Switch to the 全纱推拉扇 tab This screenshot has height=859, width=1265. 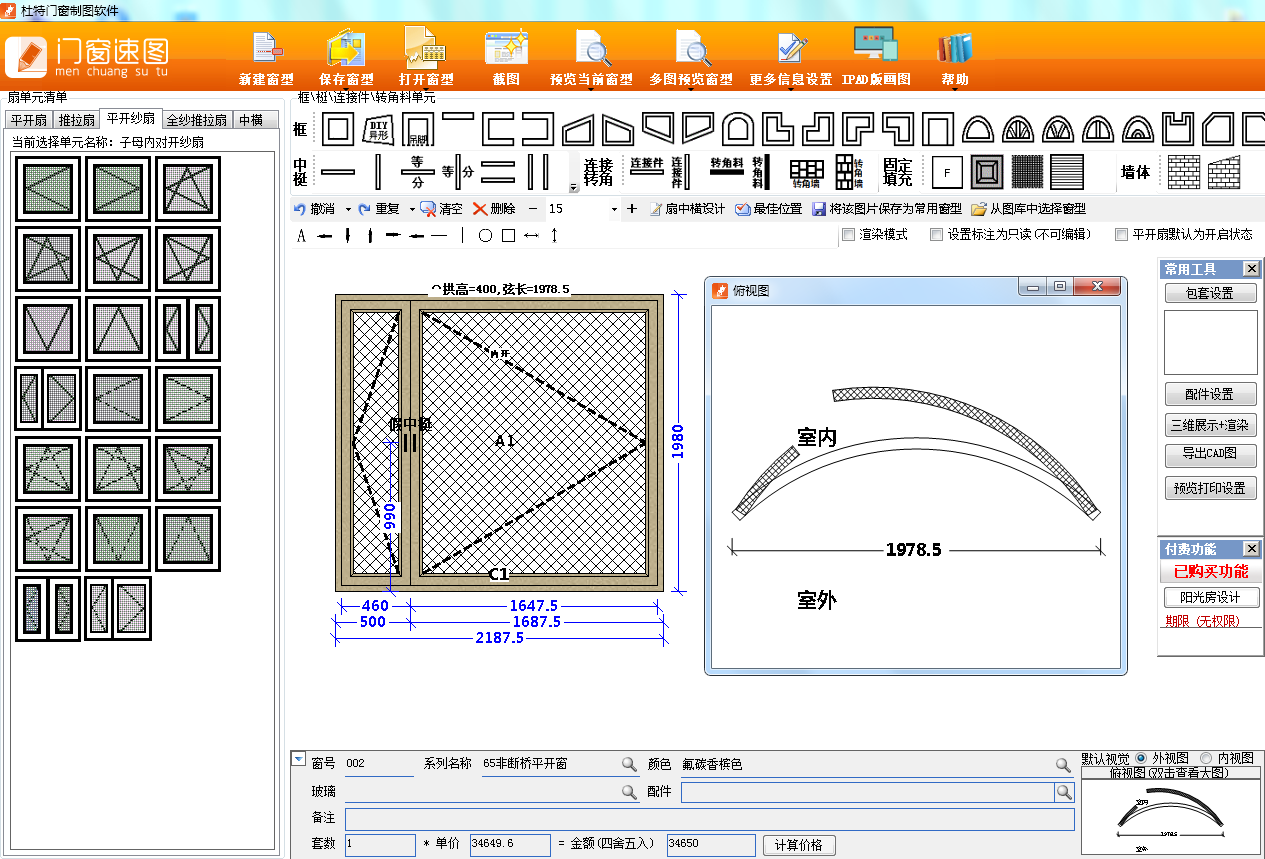(197, 120)
